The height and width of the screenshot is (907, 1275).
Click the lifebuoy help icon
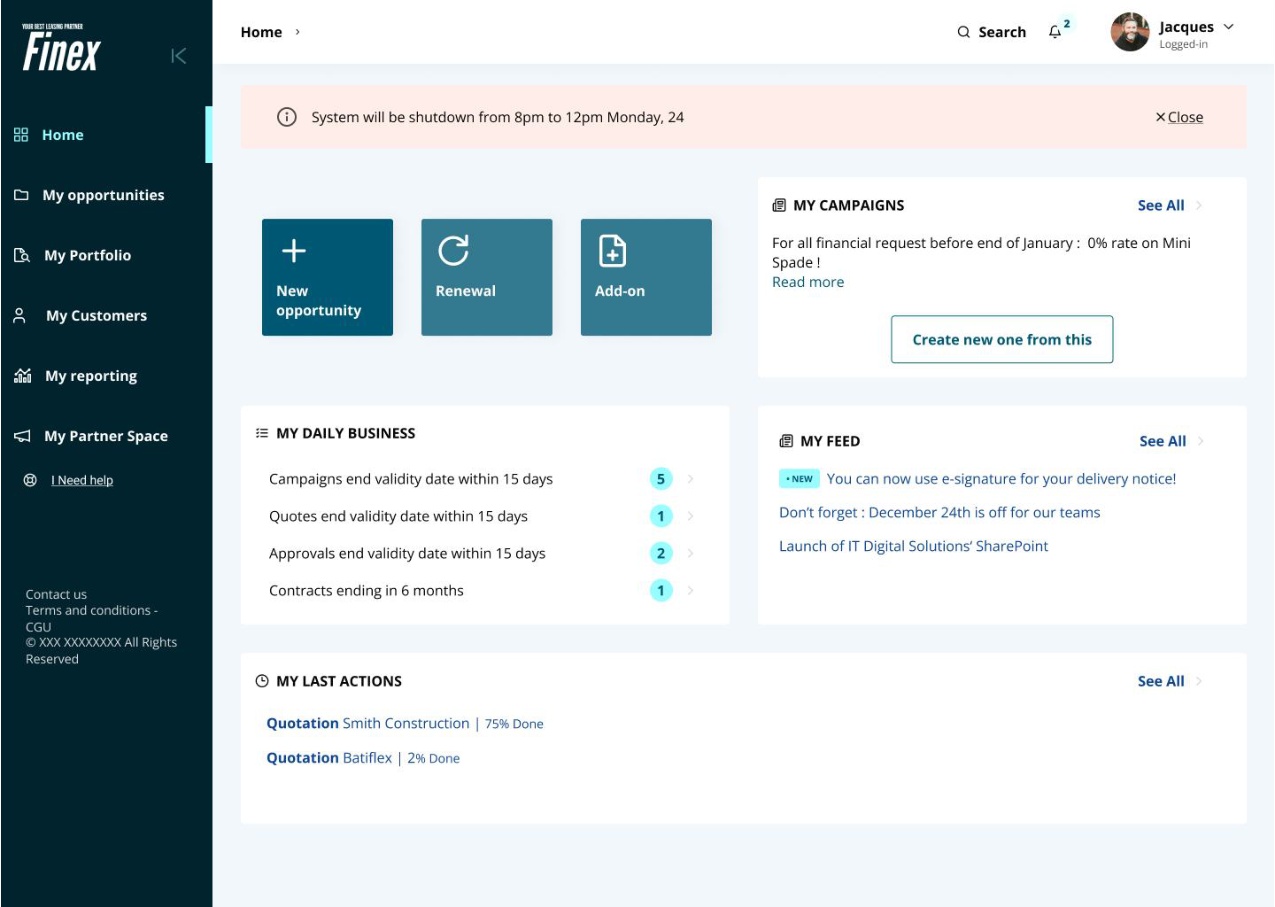(x=30, y=480)
